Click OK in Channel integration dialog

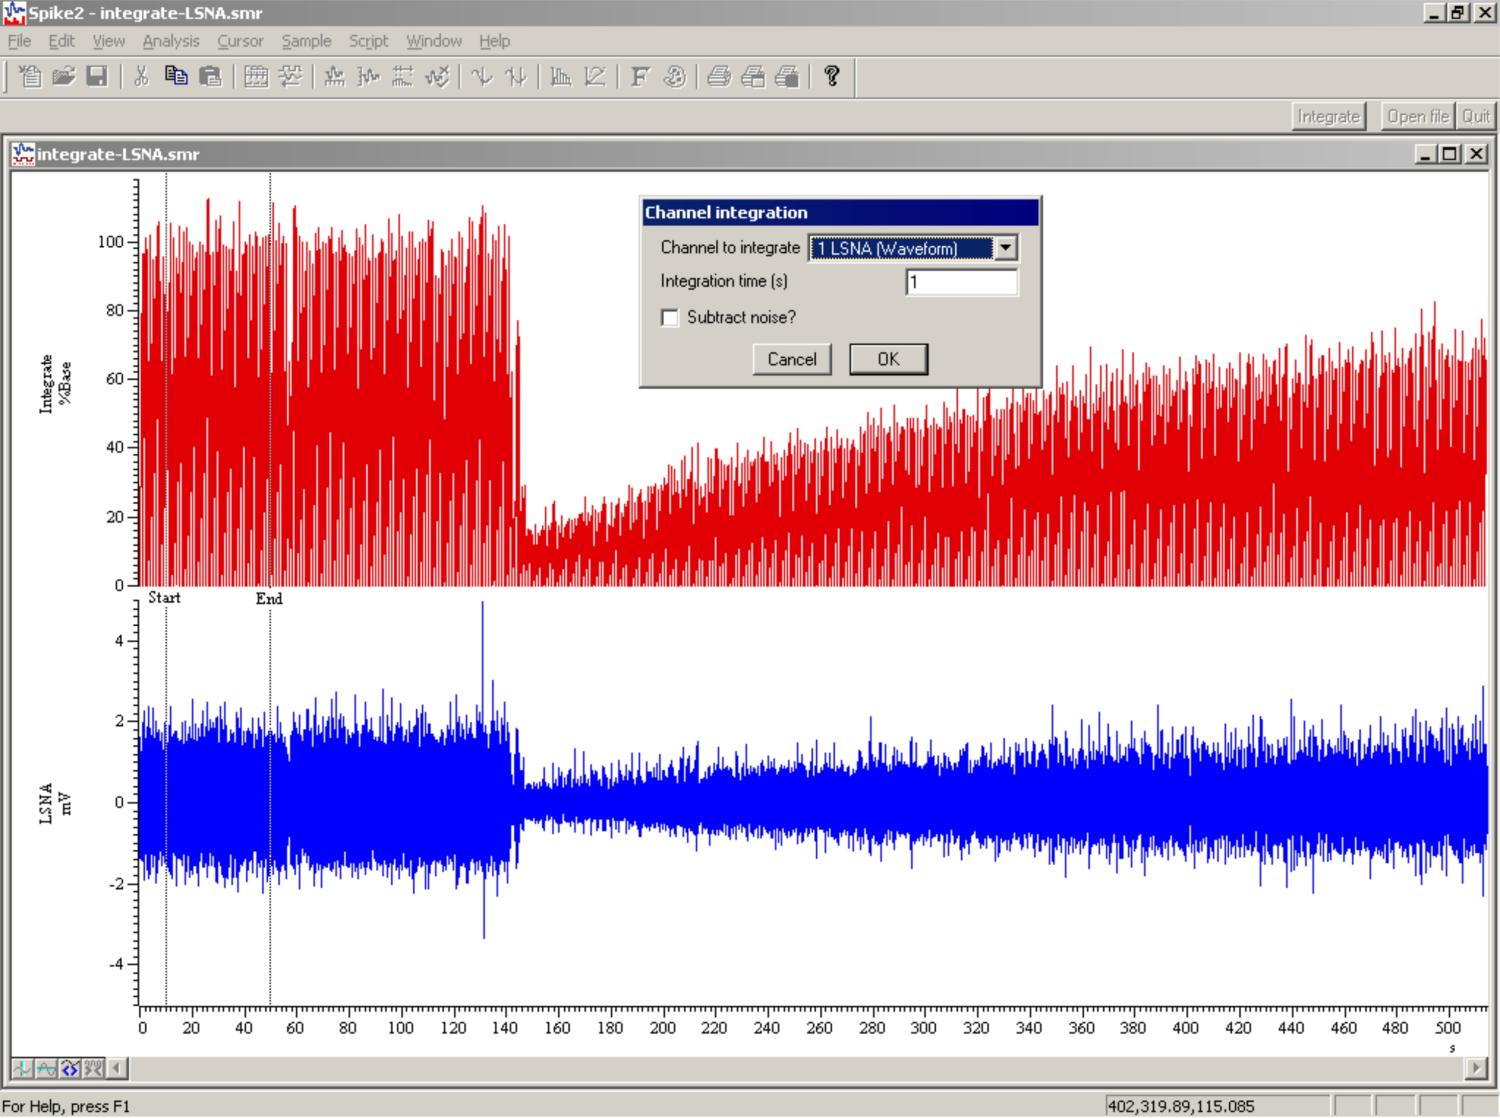point(888,359)
